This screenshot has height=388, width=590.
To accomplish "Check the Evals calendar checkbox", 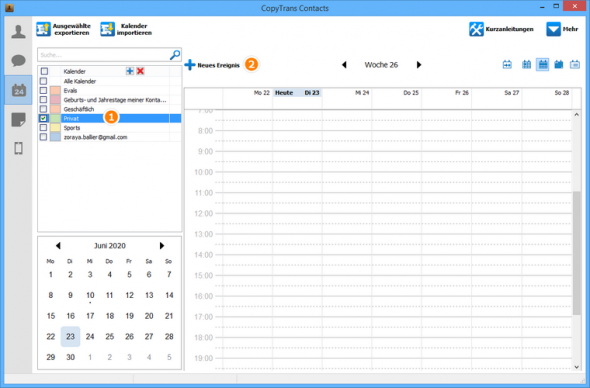I will point(44,90).
